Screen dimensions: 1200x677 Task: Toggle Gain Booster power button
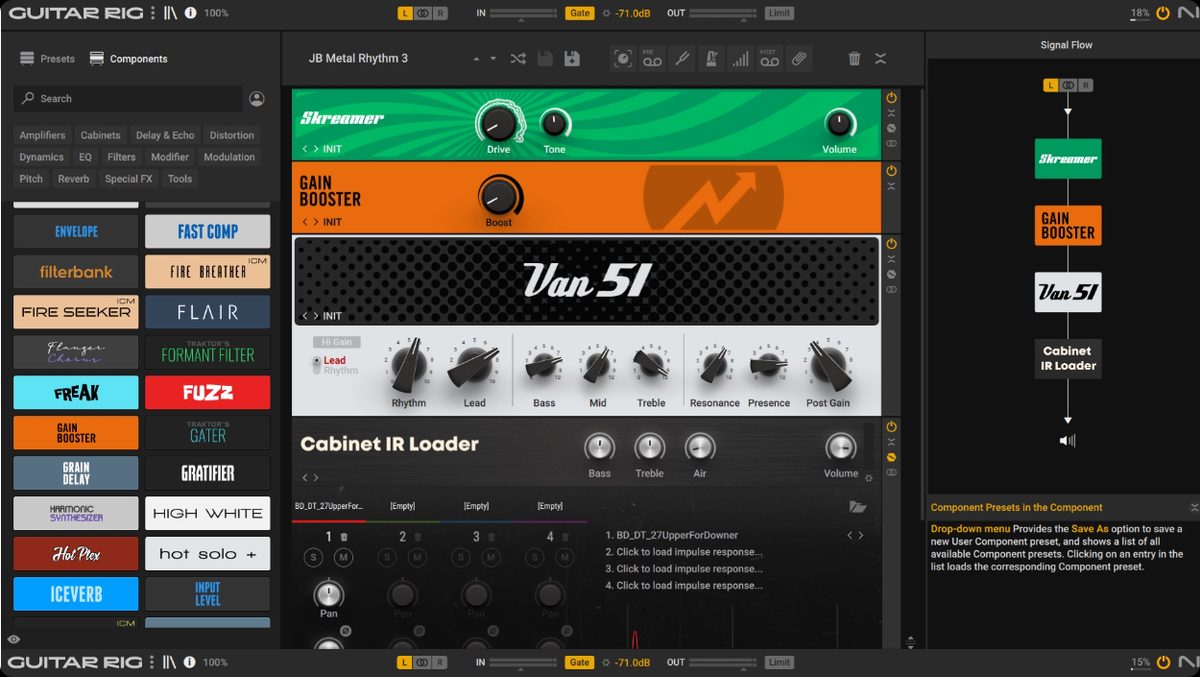(x=891, y=171)
